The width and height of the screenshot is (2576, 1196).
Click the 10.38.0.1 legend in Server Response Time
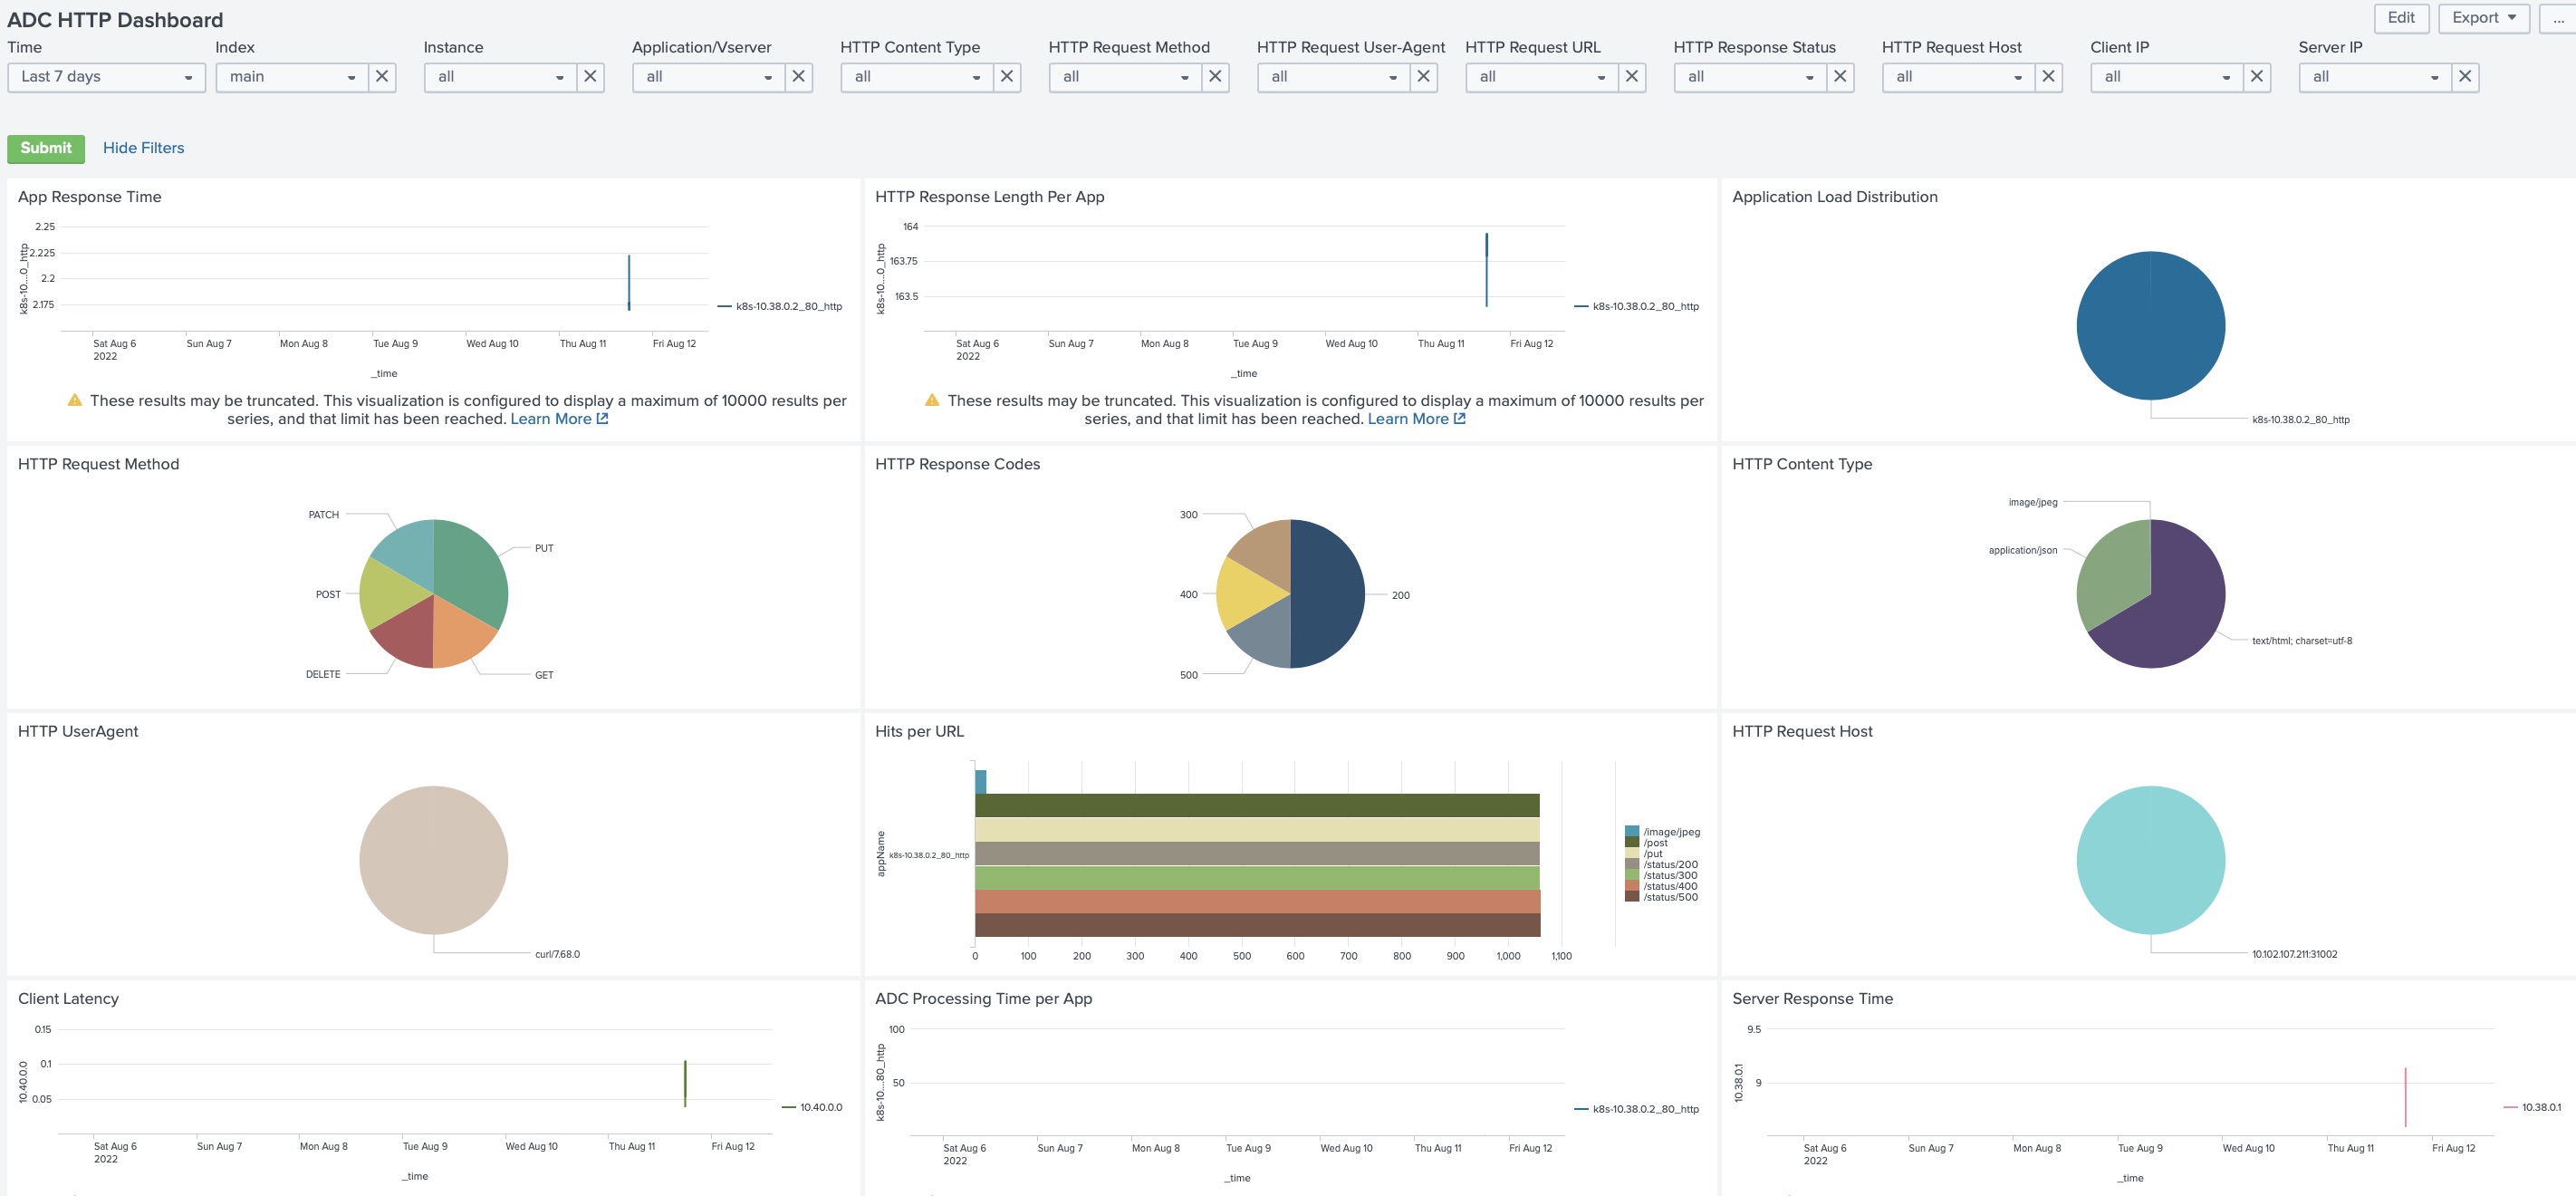point(2532,1107)
